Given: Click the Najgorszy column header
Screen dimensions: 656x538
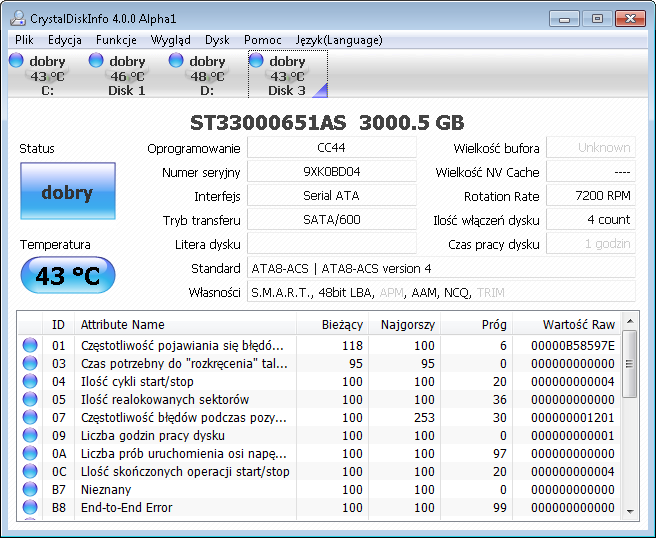Looking at the screenshot, I should click(404, 324).
